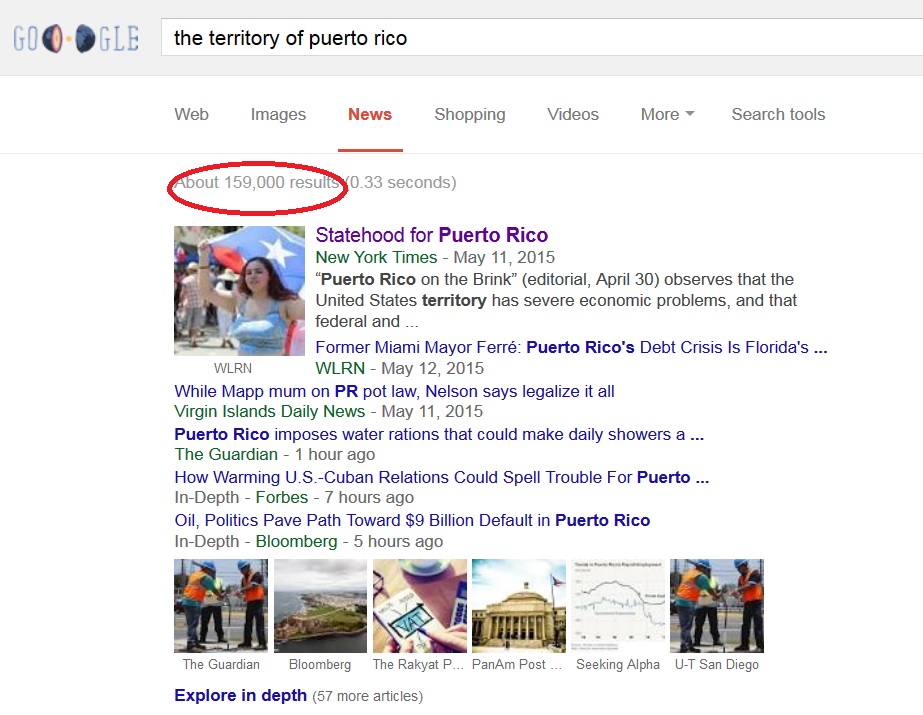Click the woman with flag news thumbnail
The height and width of the screenshot is (715, 923).
point(240,291)
